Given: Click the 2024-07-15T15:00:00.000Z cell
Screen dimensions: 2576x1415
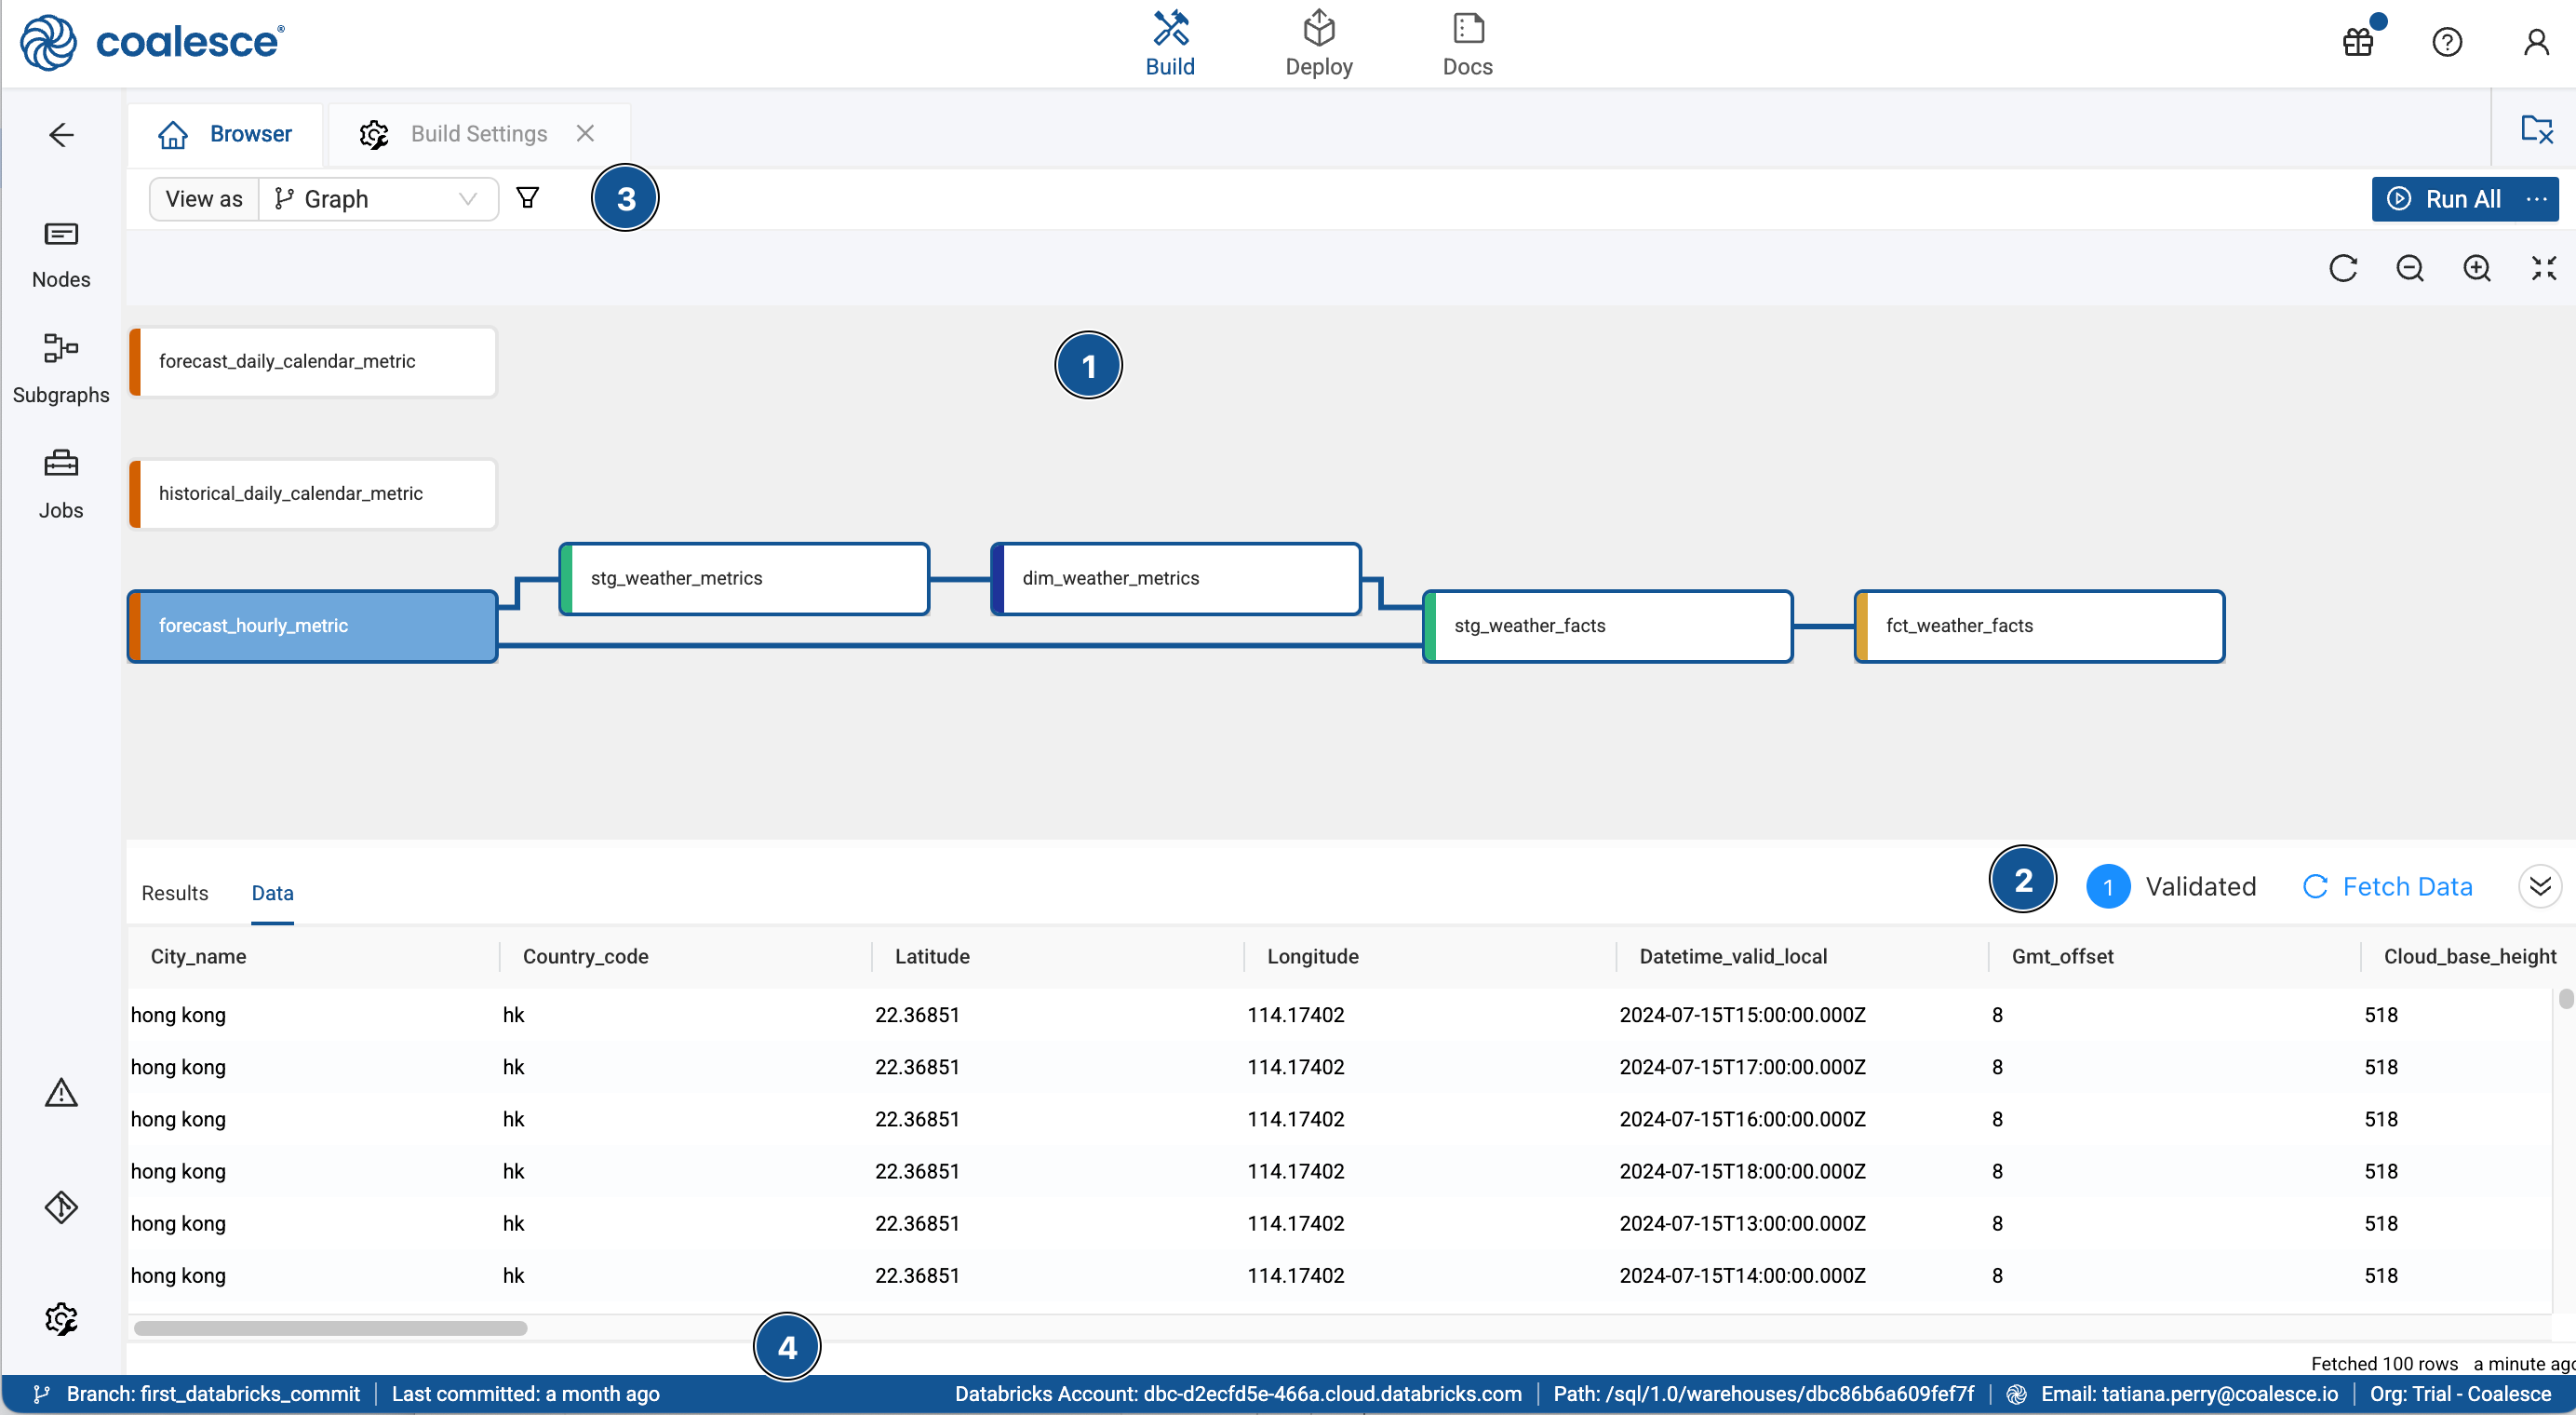Looking at the screenshot, I should 1742,1015.
